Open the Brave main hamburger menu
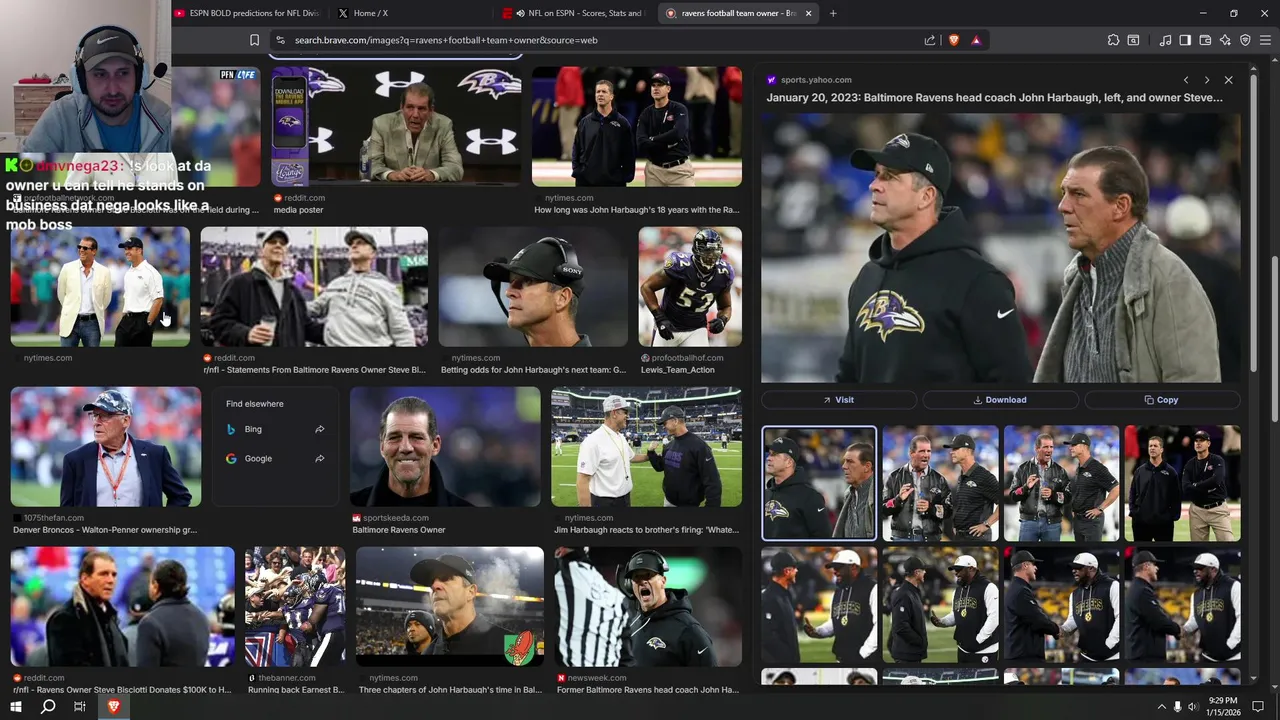 click(1265, 40)
